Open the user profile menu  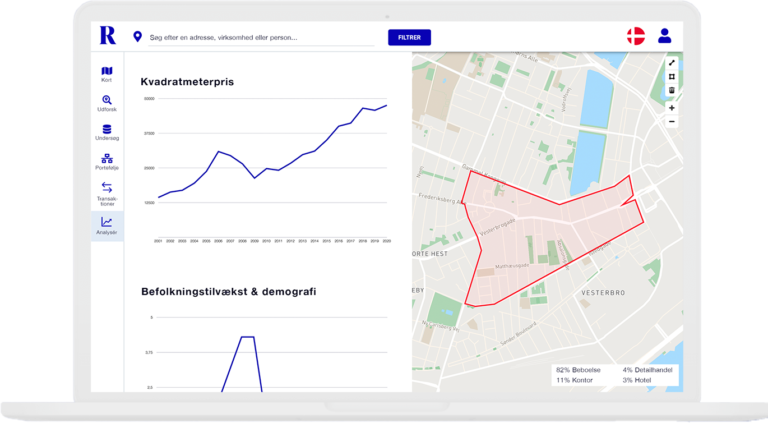664,37
